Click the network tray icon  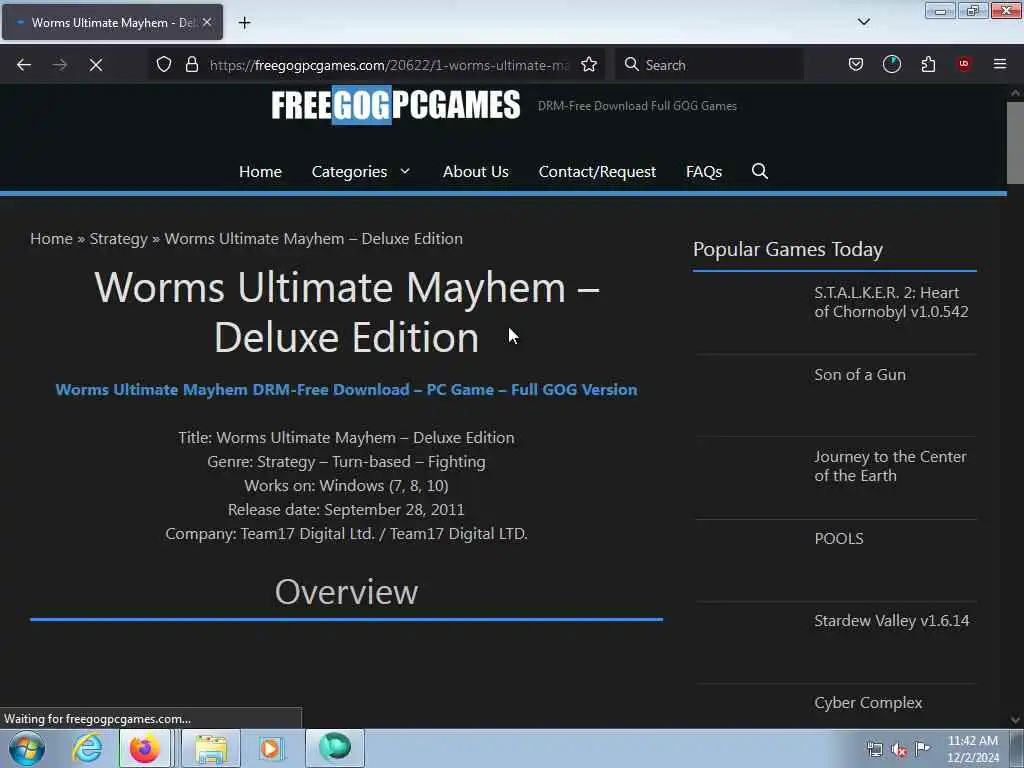[874, 750]
